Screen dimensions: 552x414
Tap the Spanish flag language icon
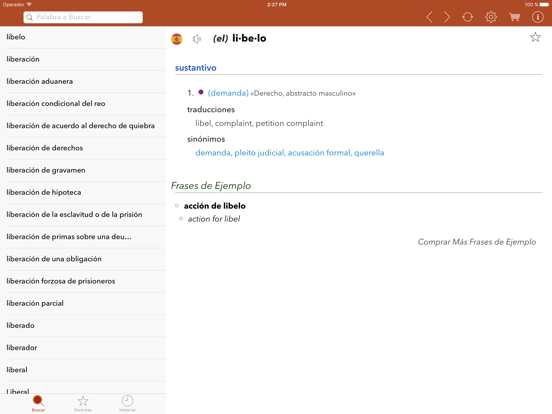(x=177, y=39)
